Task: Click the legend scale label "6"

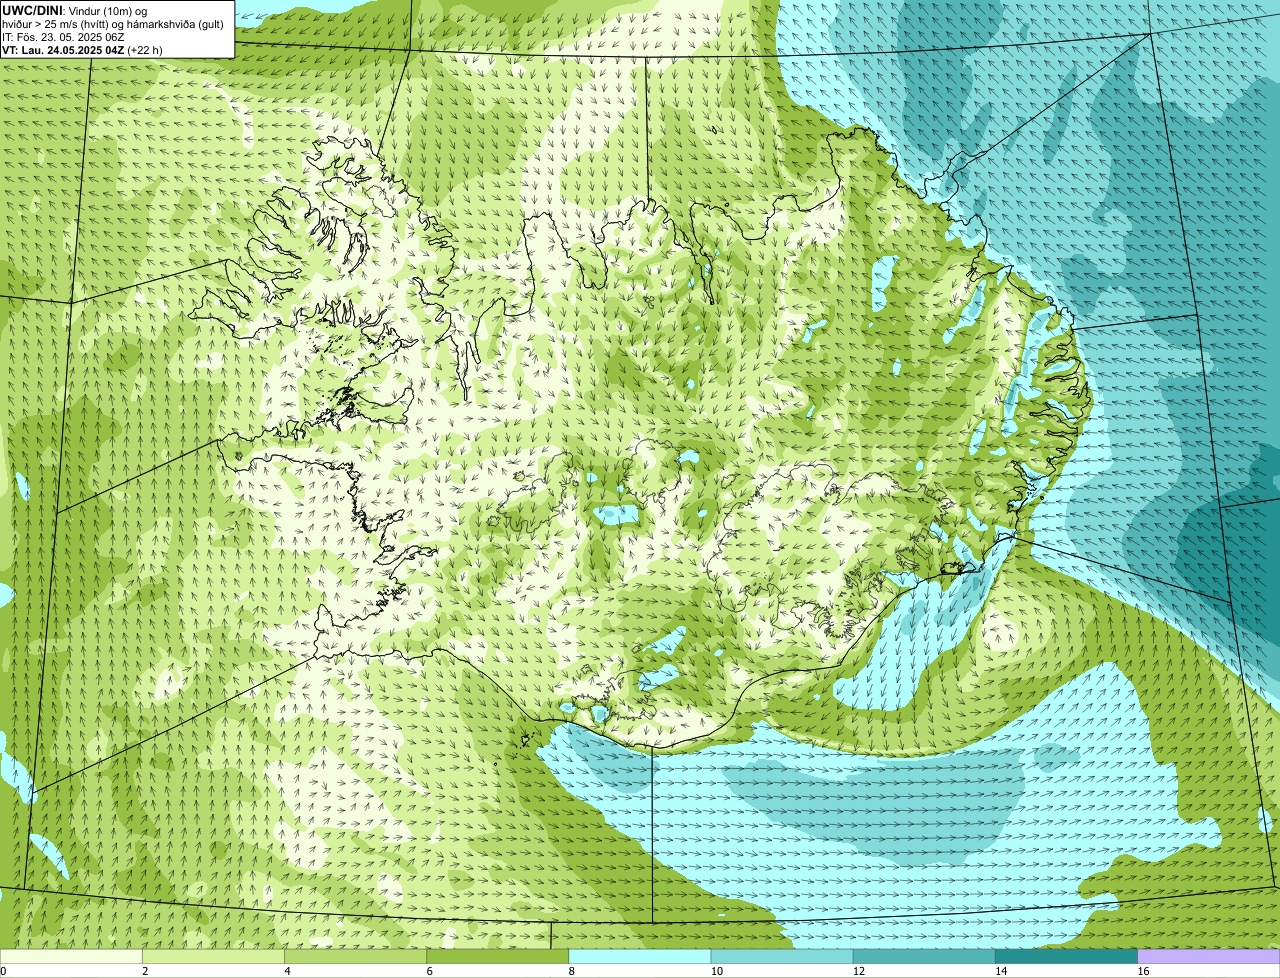Action: coord(430,971)
